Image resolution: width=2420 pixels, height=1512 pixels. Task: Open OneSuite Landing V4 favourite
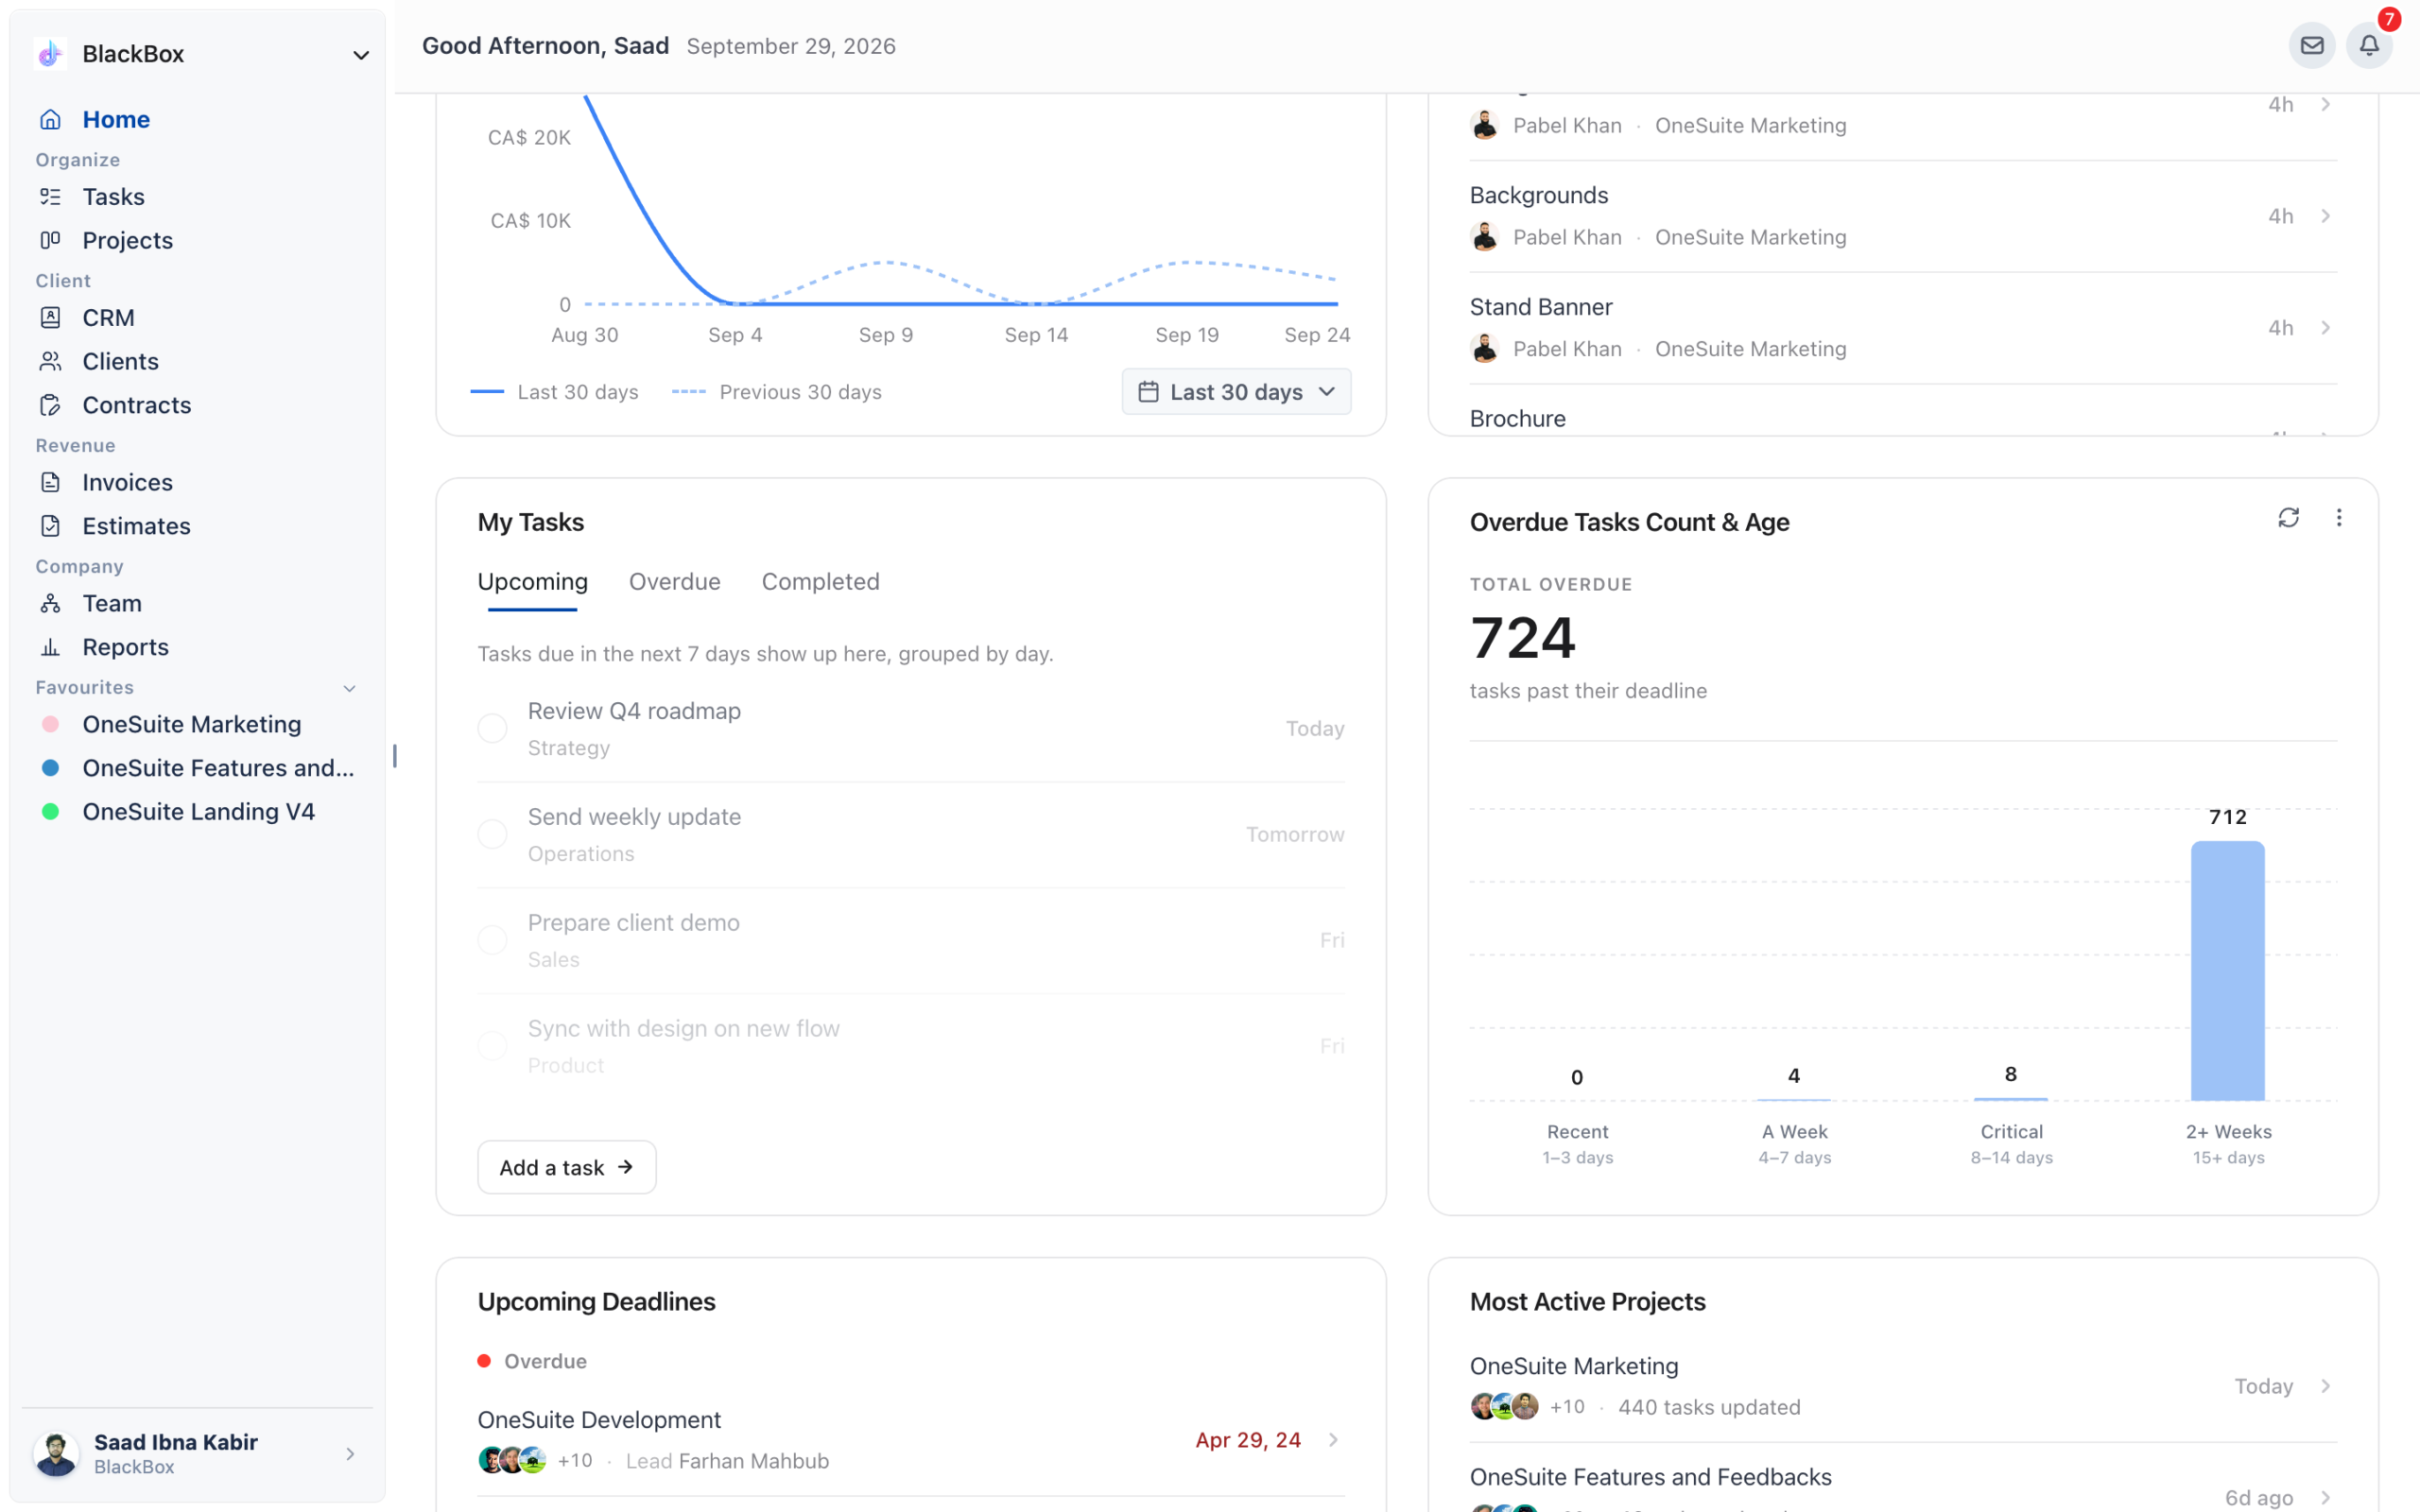(198, 812)
